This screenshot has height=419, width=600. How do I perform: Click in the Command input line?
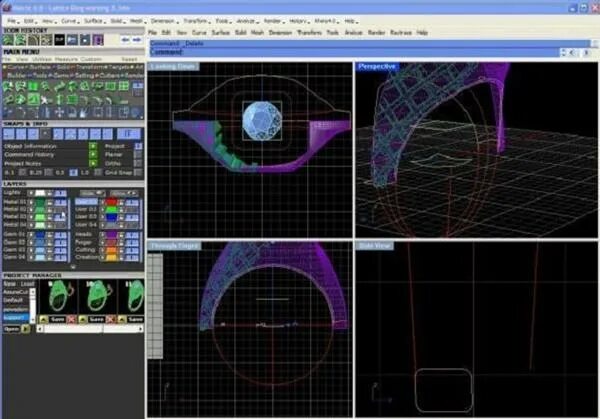(x=354, y=52)
